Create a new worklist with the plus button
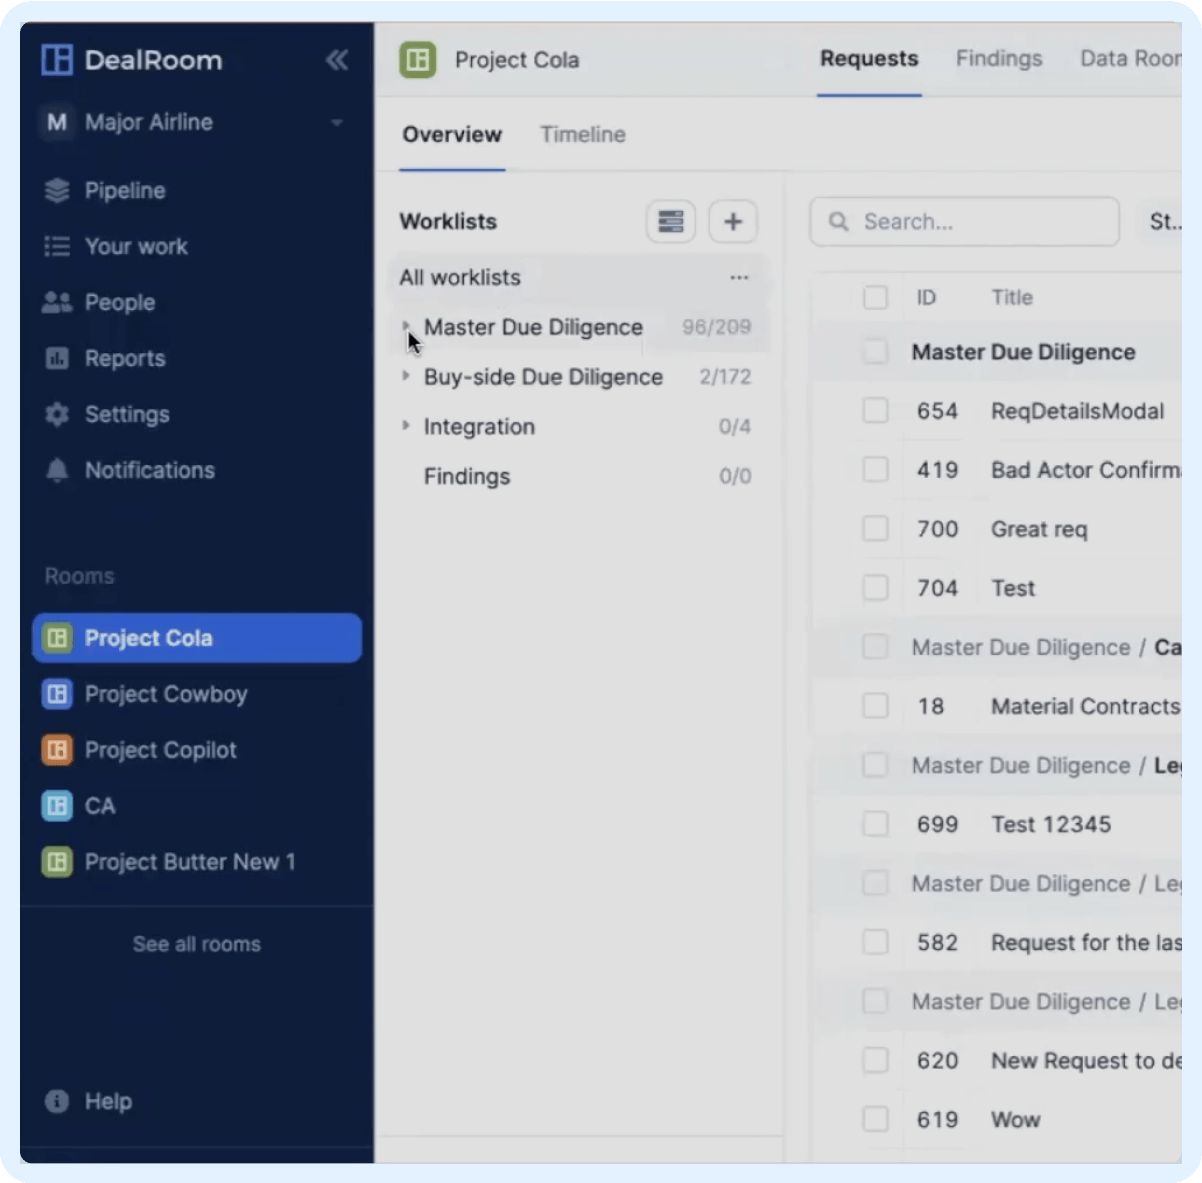Image resolution: width=1202 pixels, height=1183 pixels. (x=733, y=221)
